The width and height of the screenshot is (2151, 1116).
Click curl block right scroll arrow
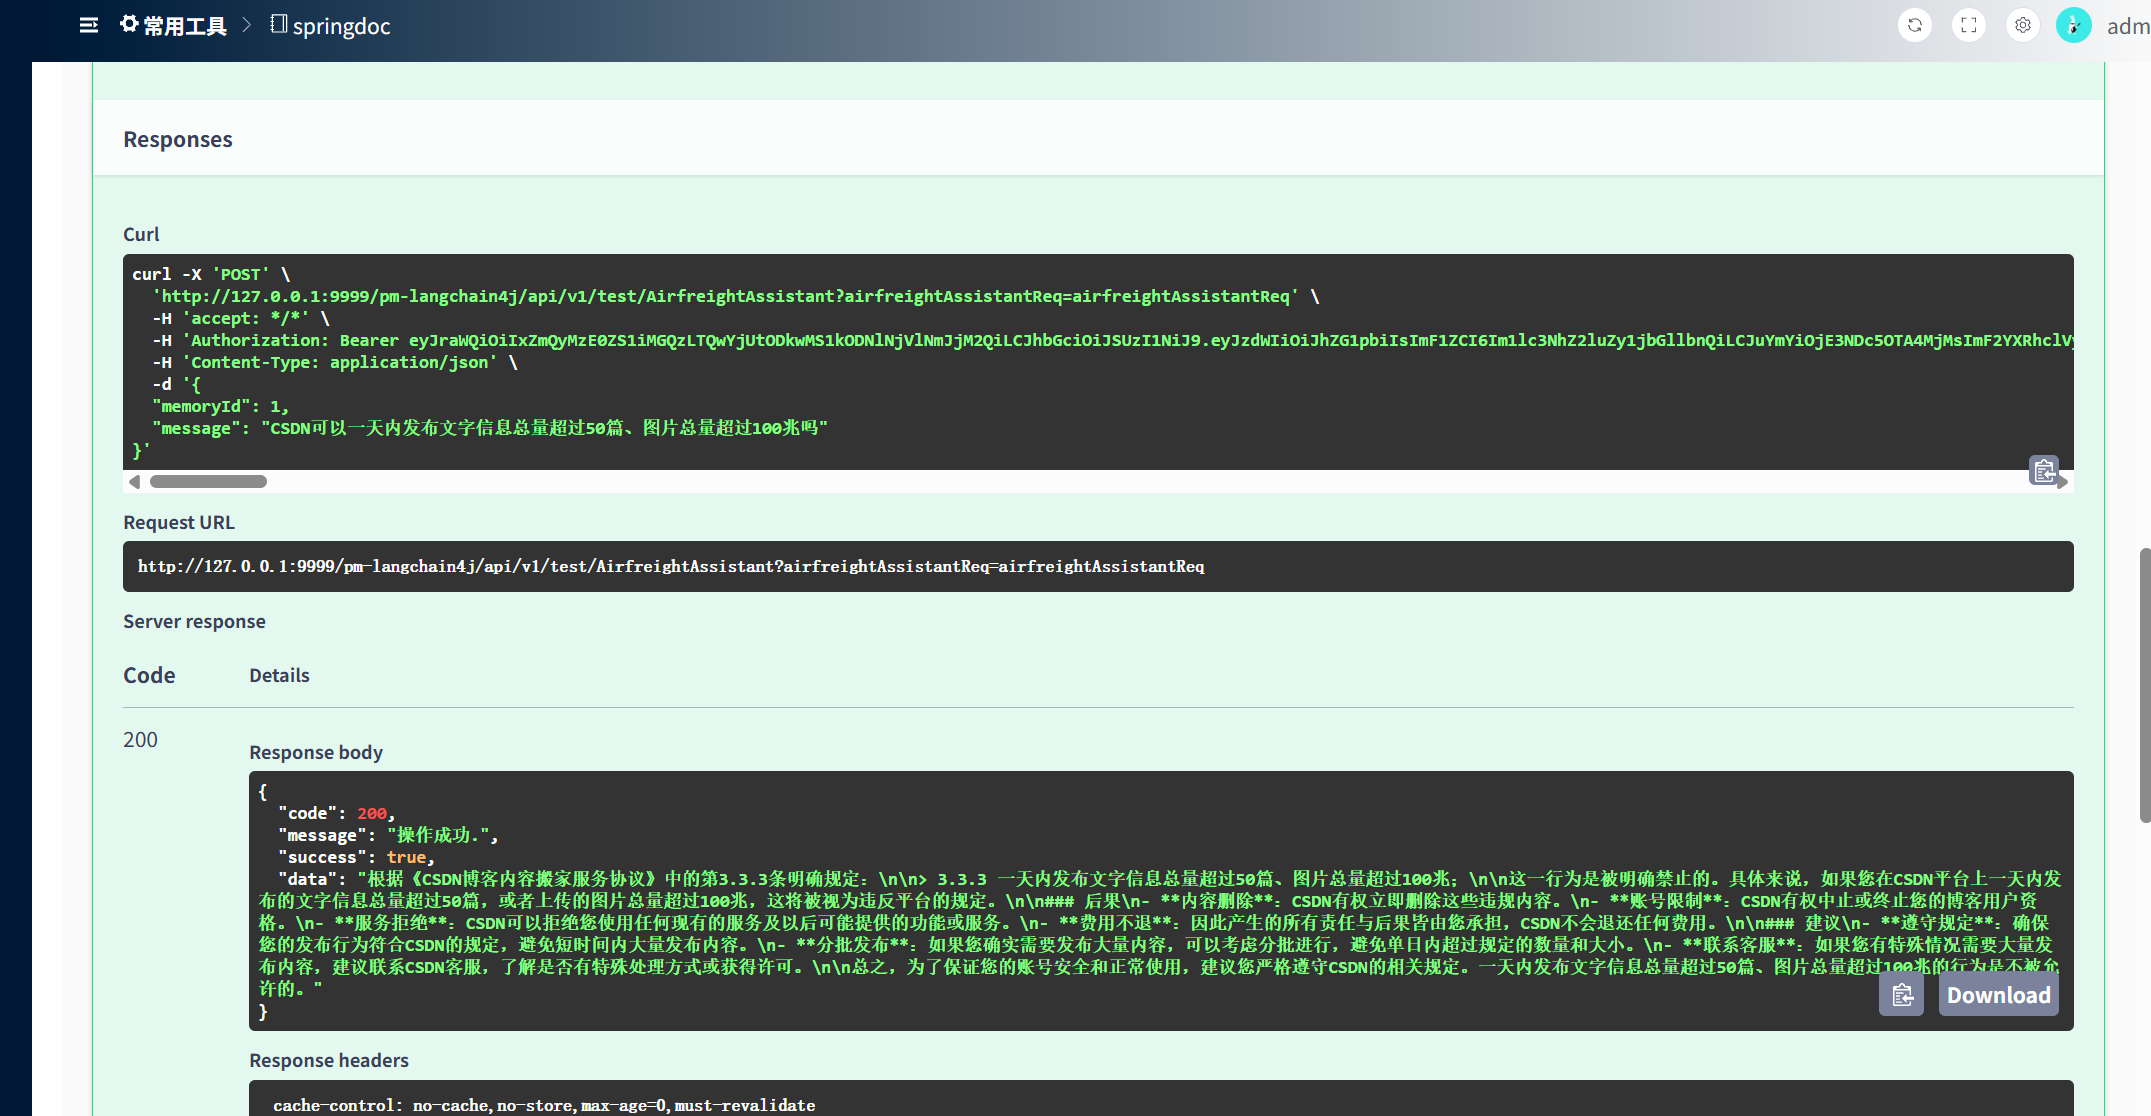[2062, 482]
